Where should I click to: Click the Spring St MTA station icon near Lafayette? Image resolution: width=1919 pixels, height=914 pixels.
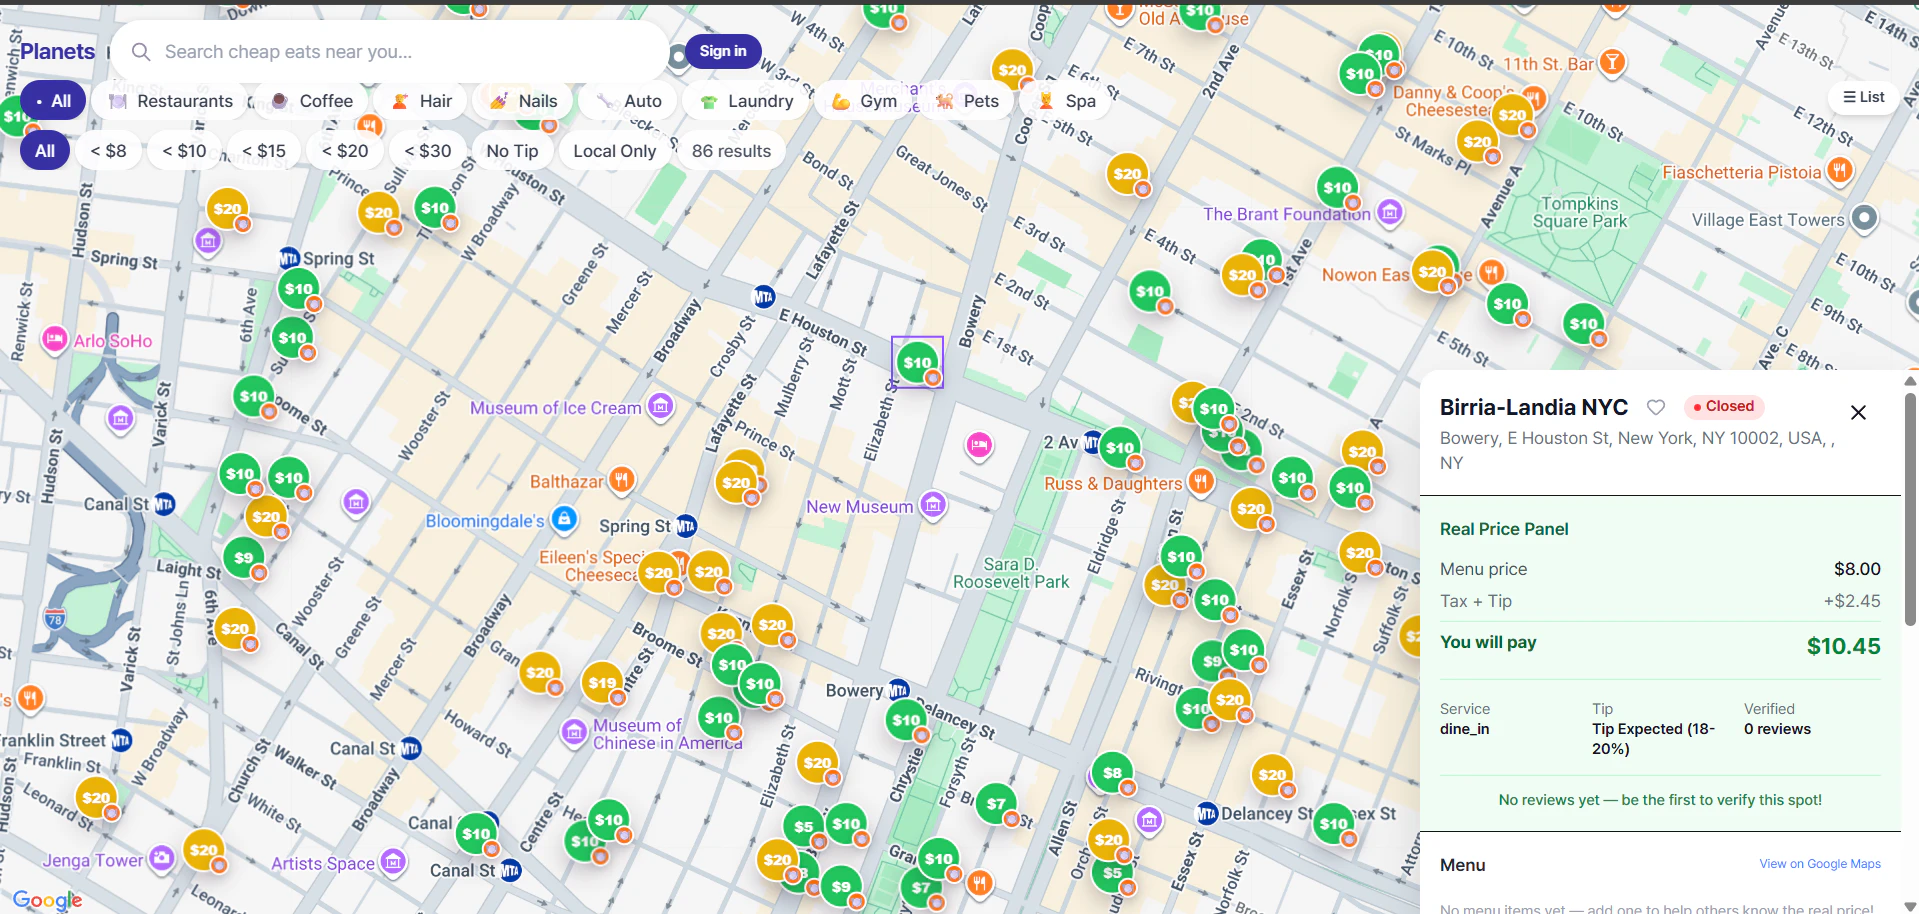point(686,526)
